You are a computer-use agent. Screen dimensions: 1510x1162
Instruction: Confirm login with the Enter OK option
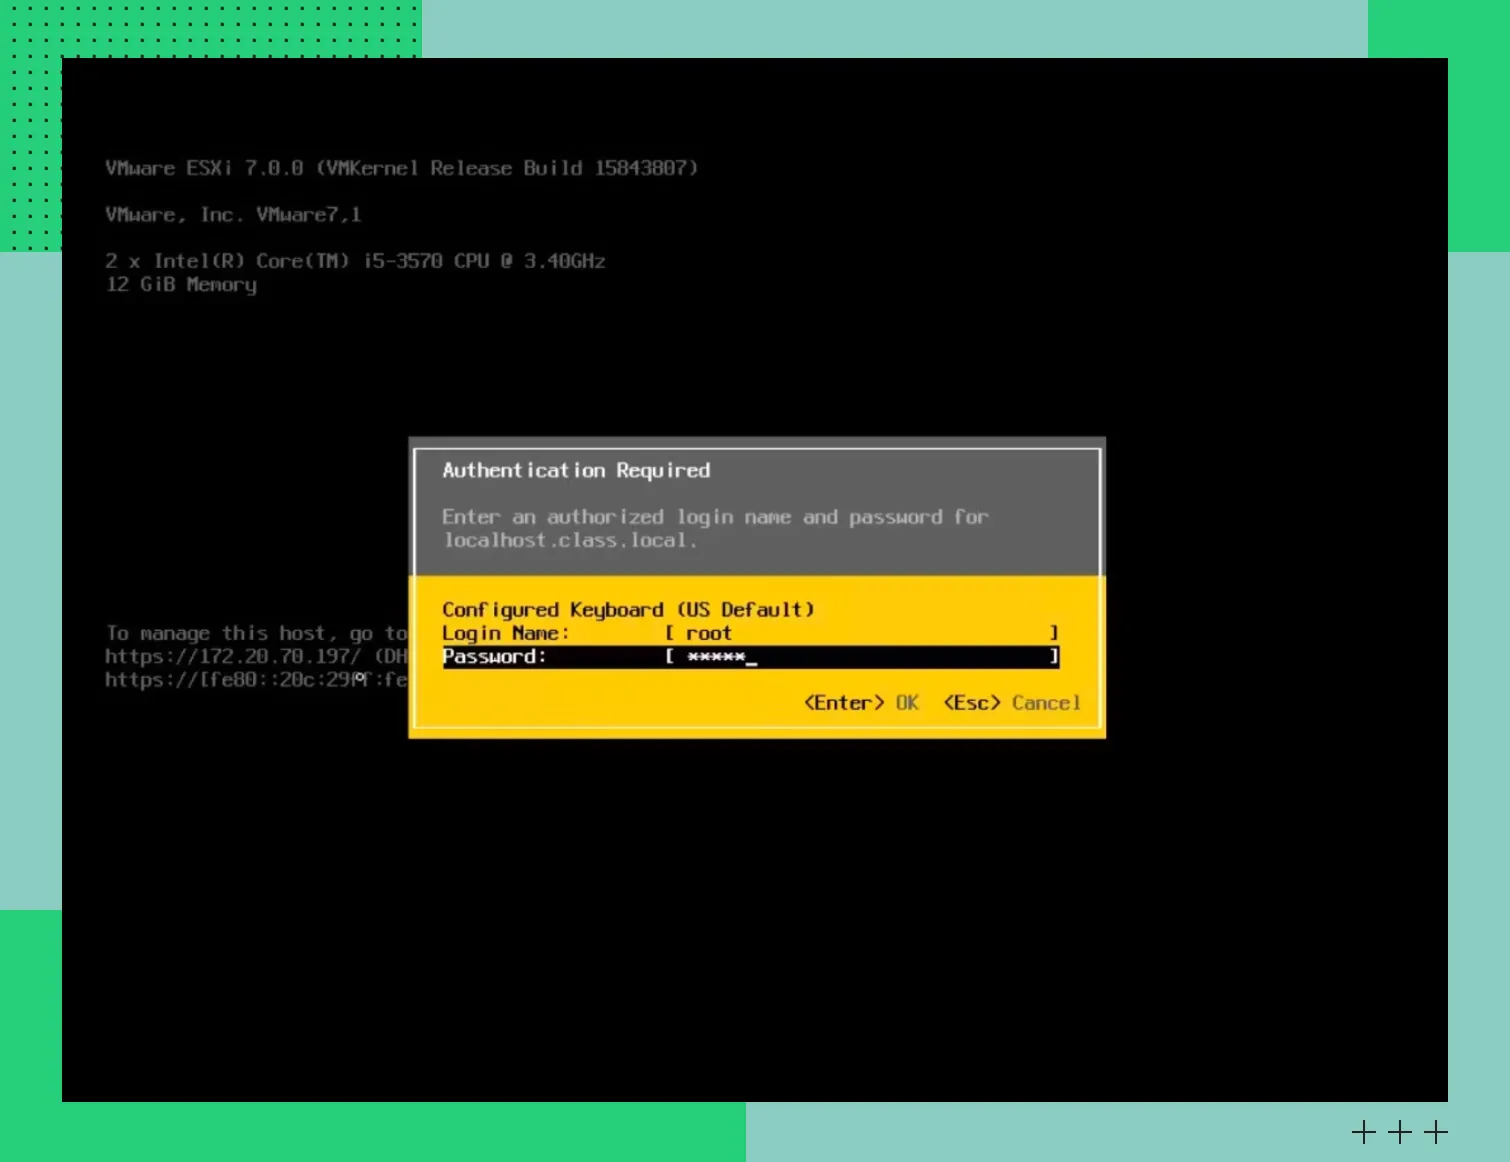pyautogui.click(x=860, y=703)
